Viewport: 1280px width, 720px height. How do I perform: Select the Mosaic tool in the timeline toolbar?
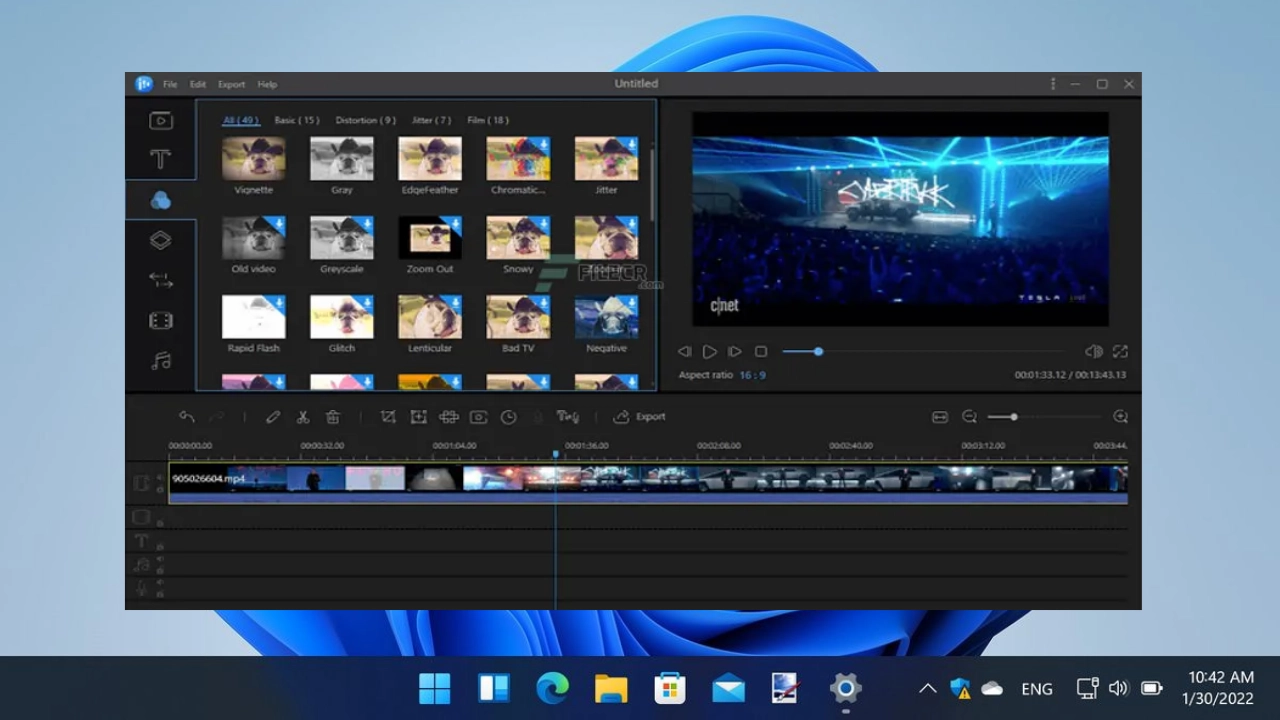tap(449, 417)
